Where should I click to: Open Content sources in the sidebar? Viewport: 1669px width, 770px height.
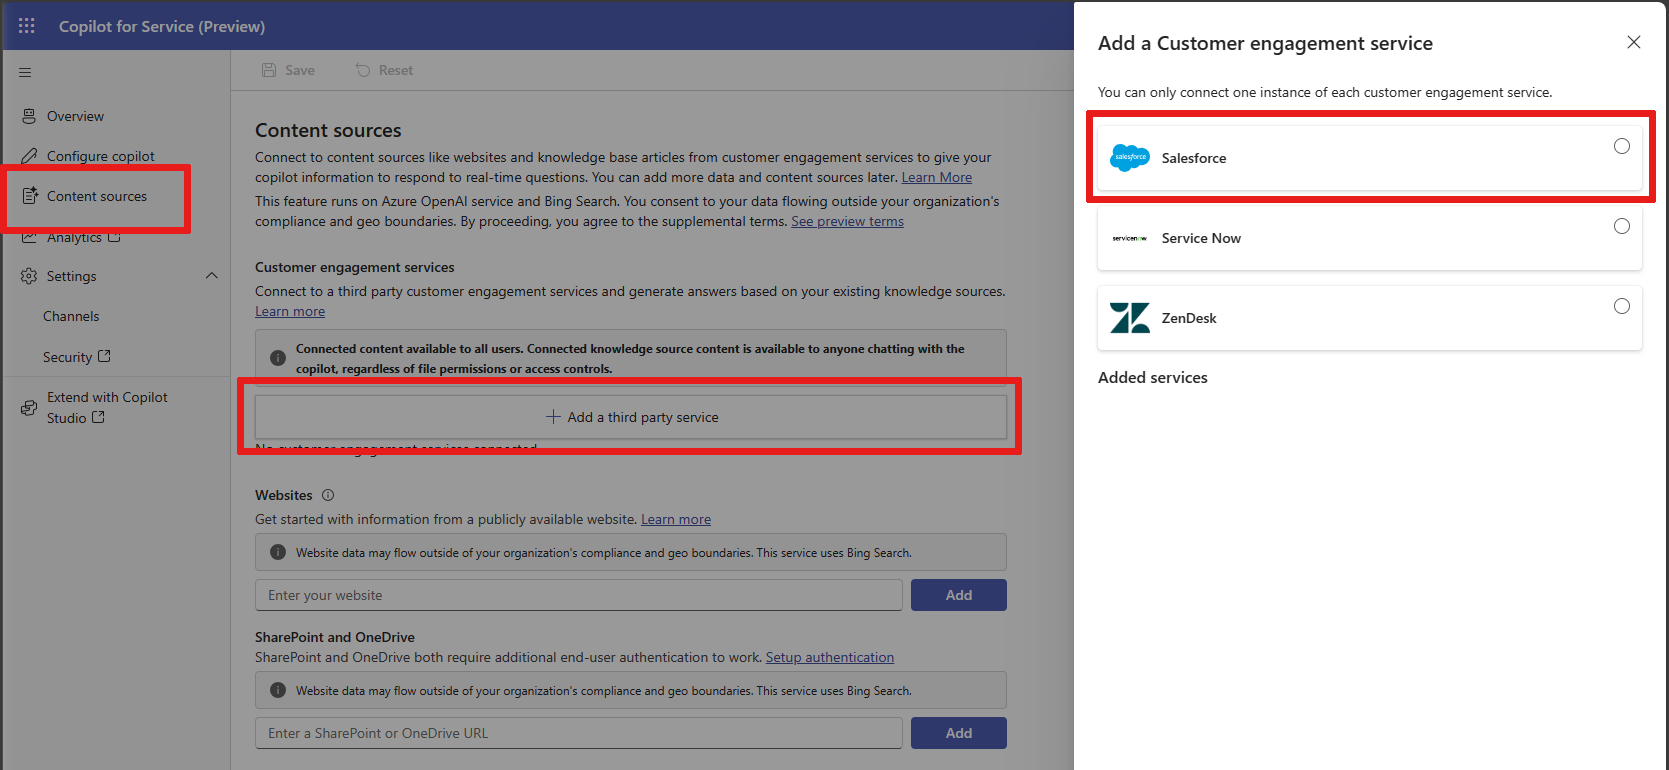97,196
